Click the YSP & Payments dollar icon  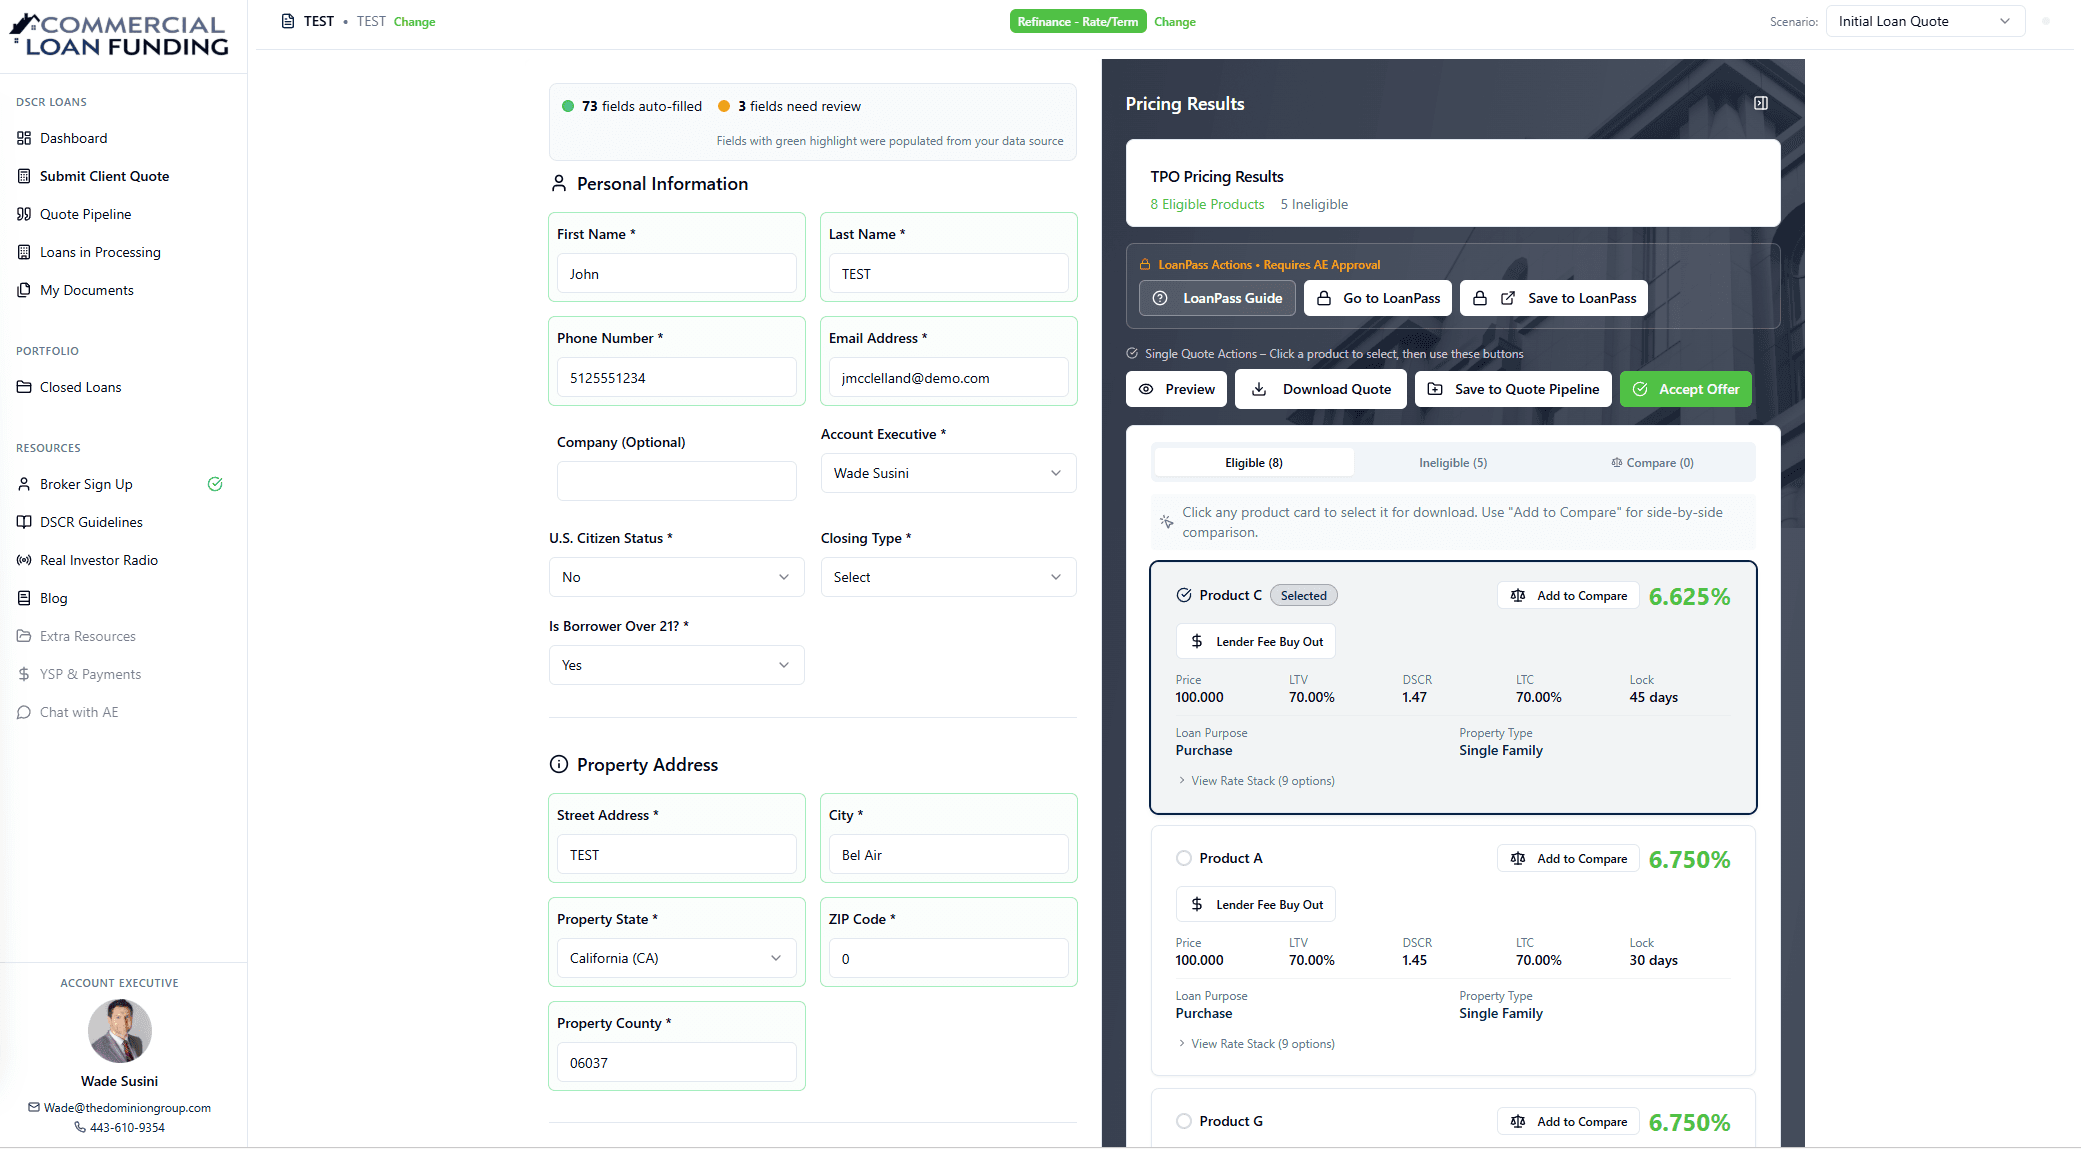[24, 674]
